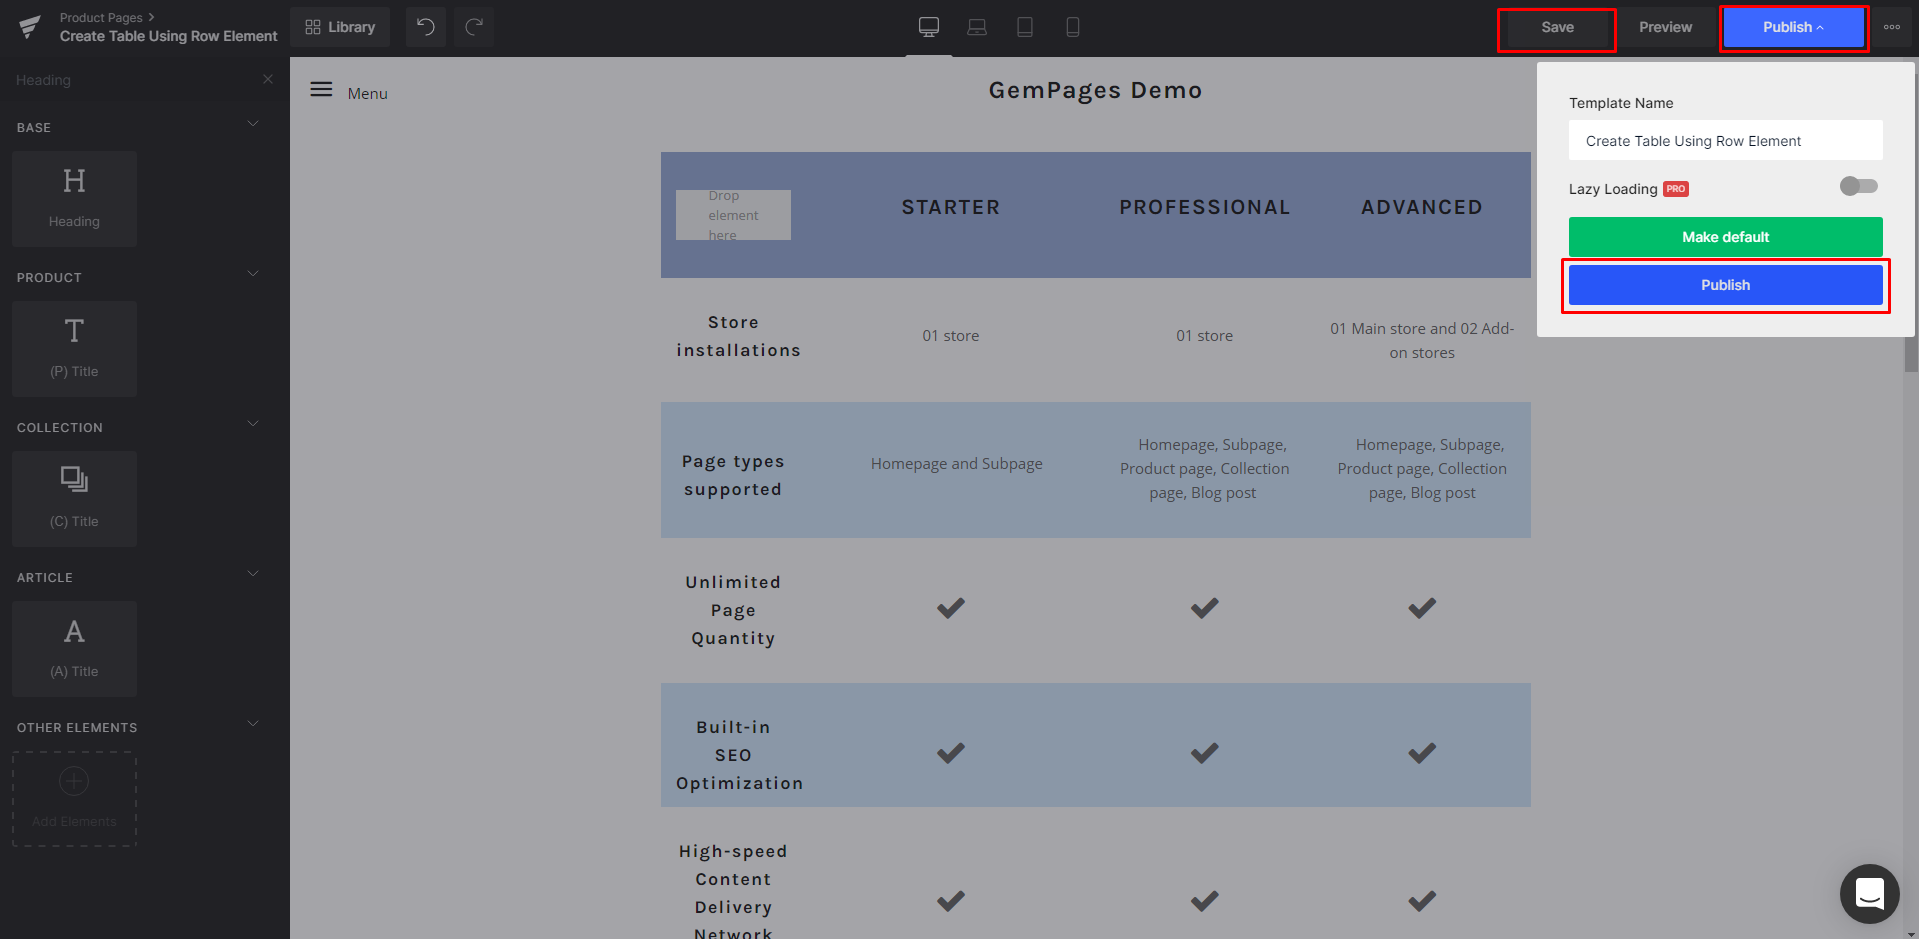
Task: Switch to desktop device view
Action: pos(929,27)
